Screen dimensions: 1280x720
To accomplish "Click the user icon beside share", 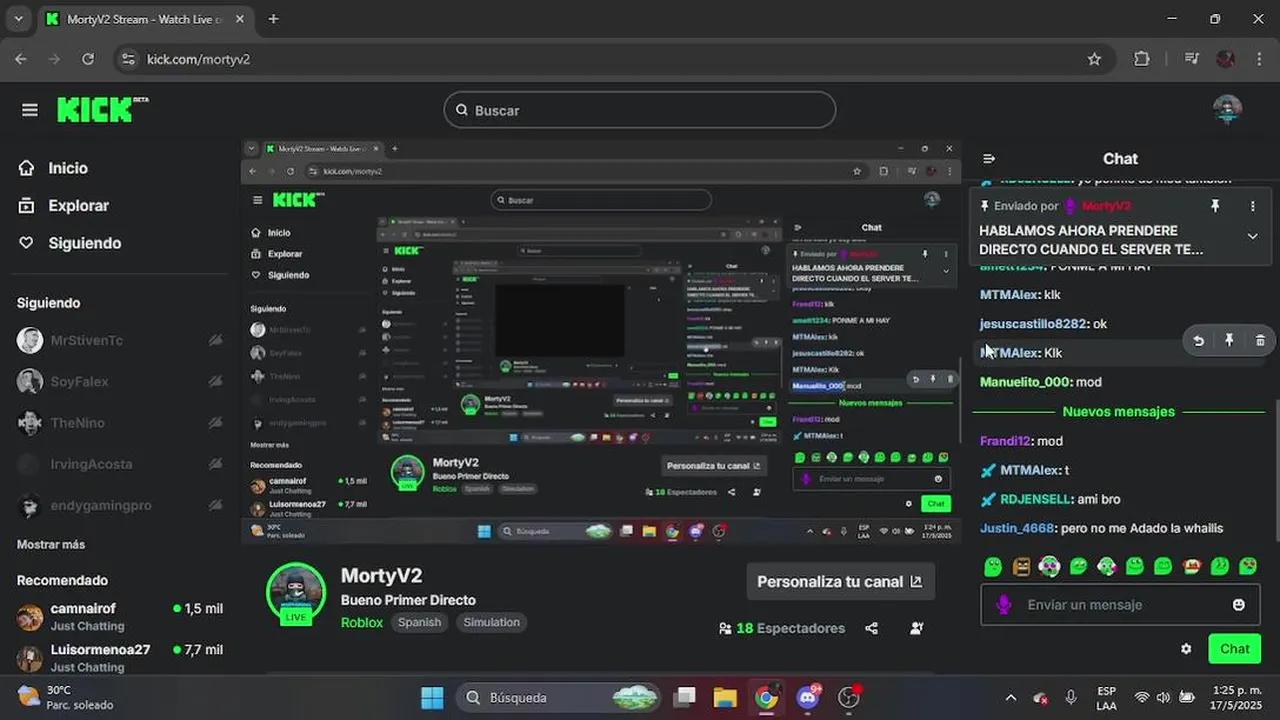I will 917,628.
